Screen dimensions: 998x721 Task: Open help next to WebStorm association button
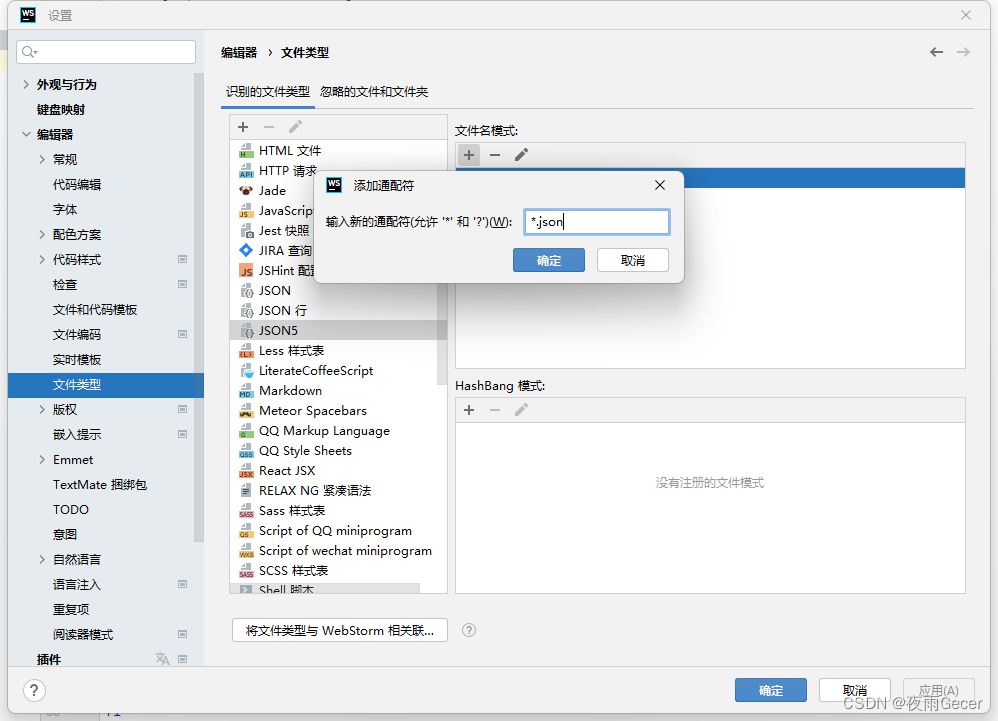[x=469, y=630]
